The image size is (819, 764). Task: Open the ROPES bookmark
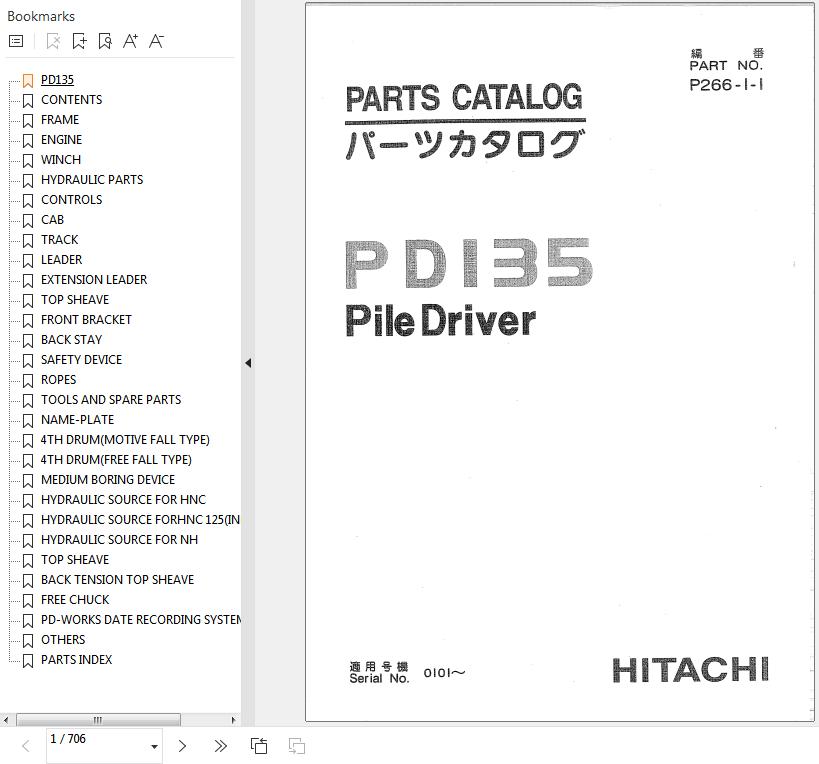click(x=58, y=380)
